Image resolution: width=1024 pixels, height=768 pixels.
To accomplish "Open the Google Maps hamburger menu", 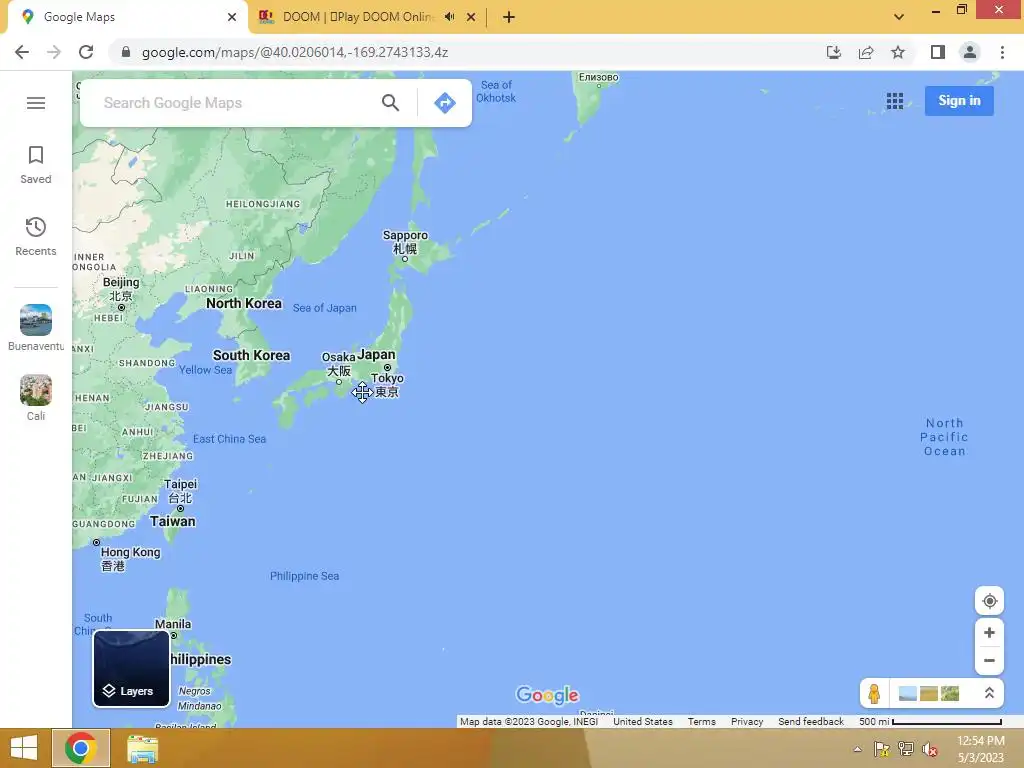I will point(36,103).
